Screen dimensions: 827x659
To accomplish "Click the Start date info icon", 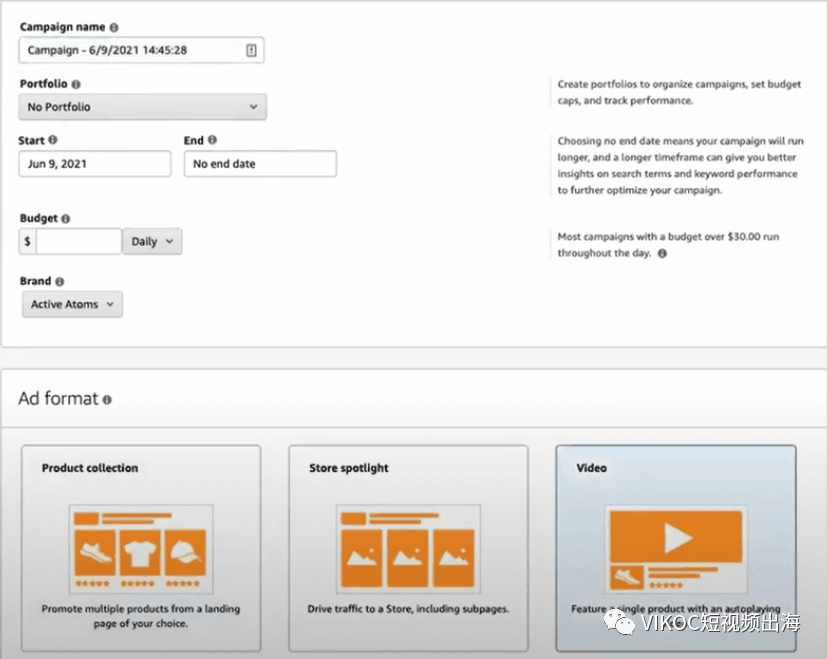I will point(53,140).
